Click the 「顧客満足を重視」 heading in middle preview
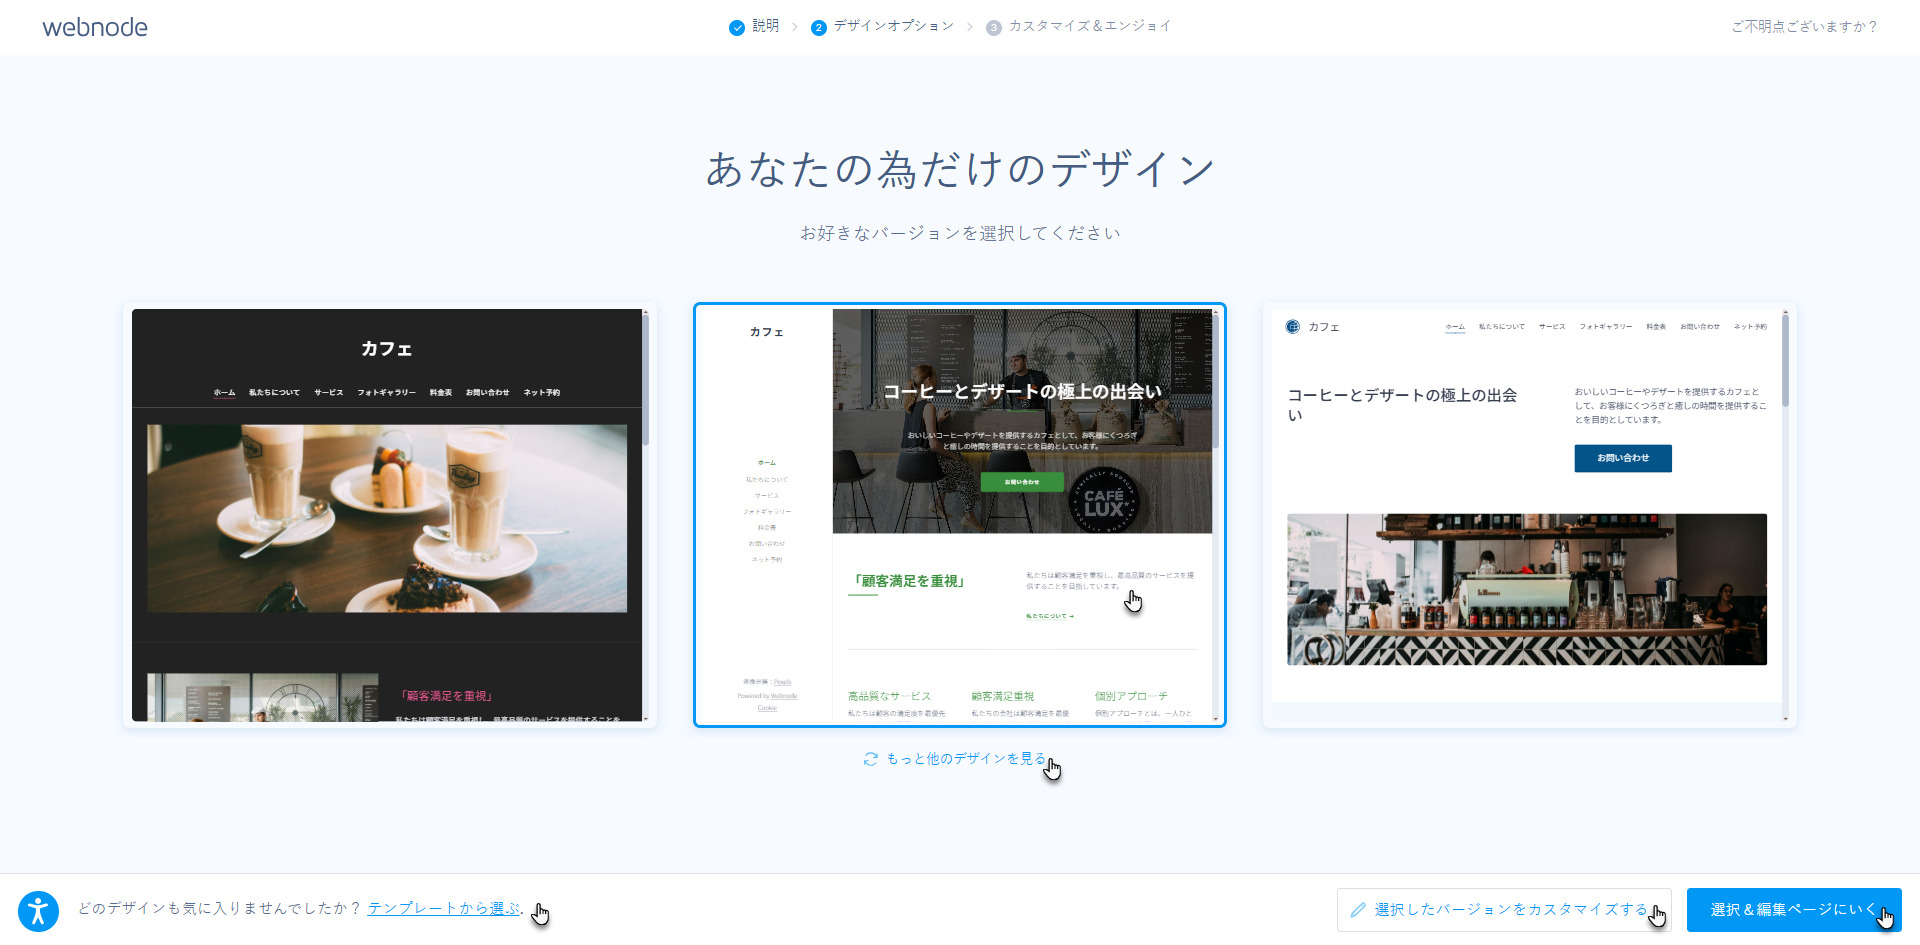Viewport: 1920px width, 945px height. [x=909, y=581]
